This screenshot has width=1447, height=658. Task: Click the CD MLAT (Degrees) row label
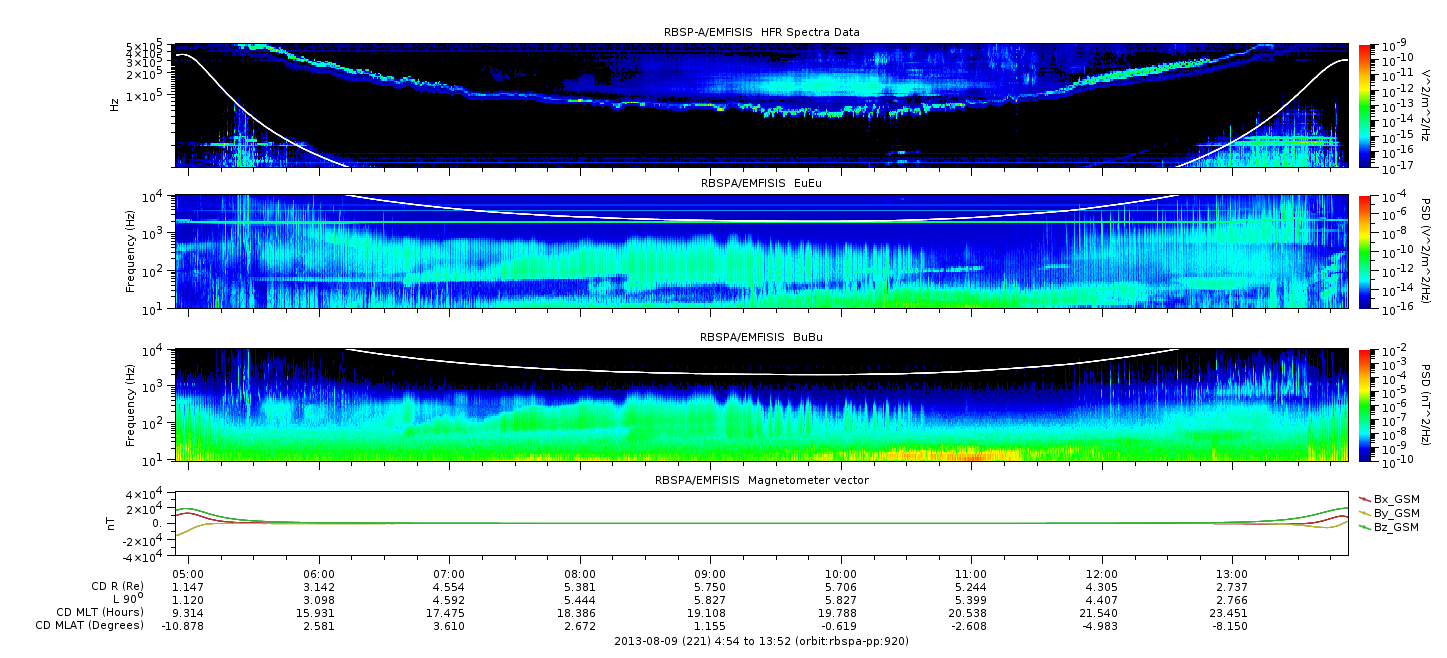[x=89, y=625]
